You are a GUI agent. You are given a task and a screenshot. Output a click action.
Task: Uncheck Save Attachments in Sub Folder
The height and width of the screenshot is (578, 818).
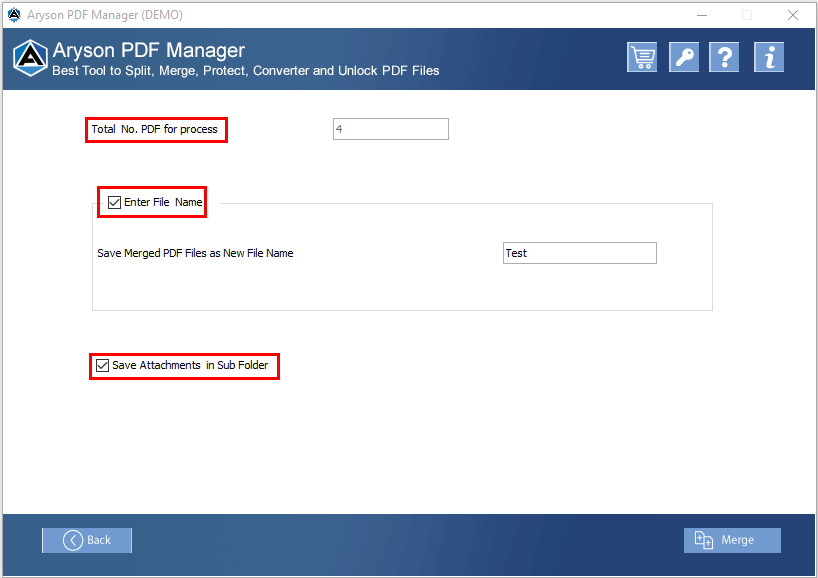(103, 365)
